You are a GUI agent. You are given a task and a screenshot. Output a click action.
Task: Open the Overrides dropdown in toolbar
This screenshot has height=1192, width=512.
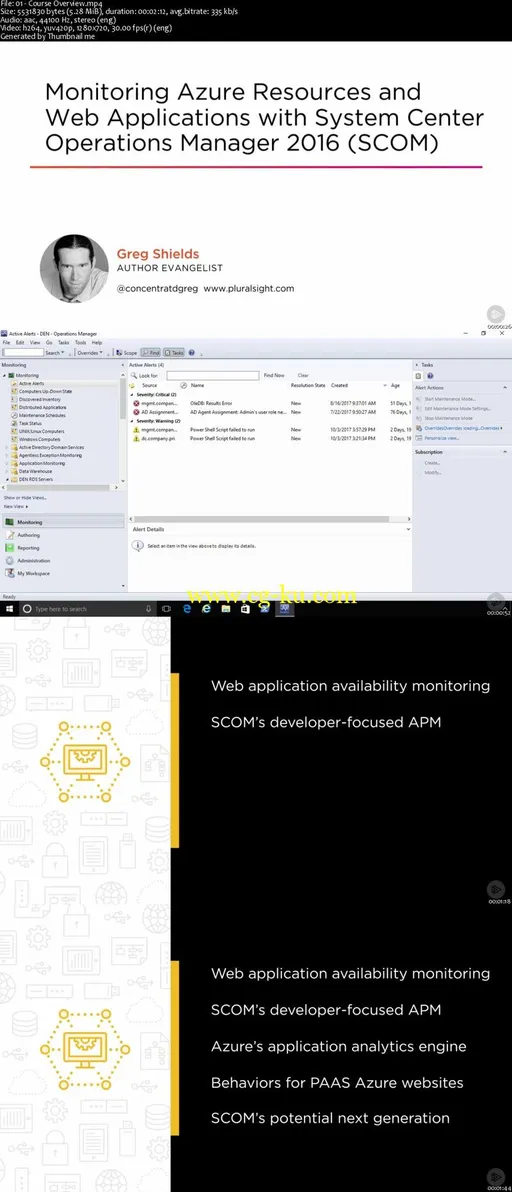90,353
